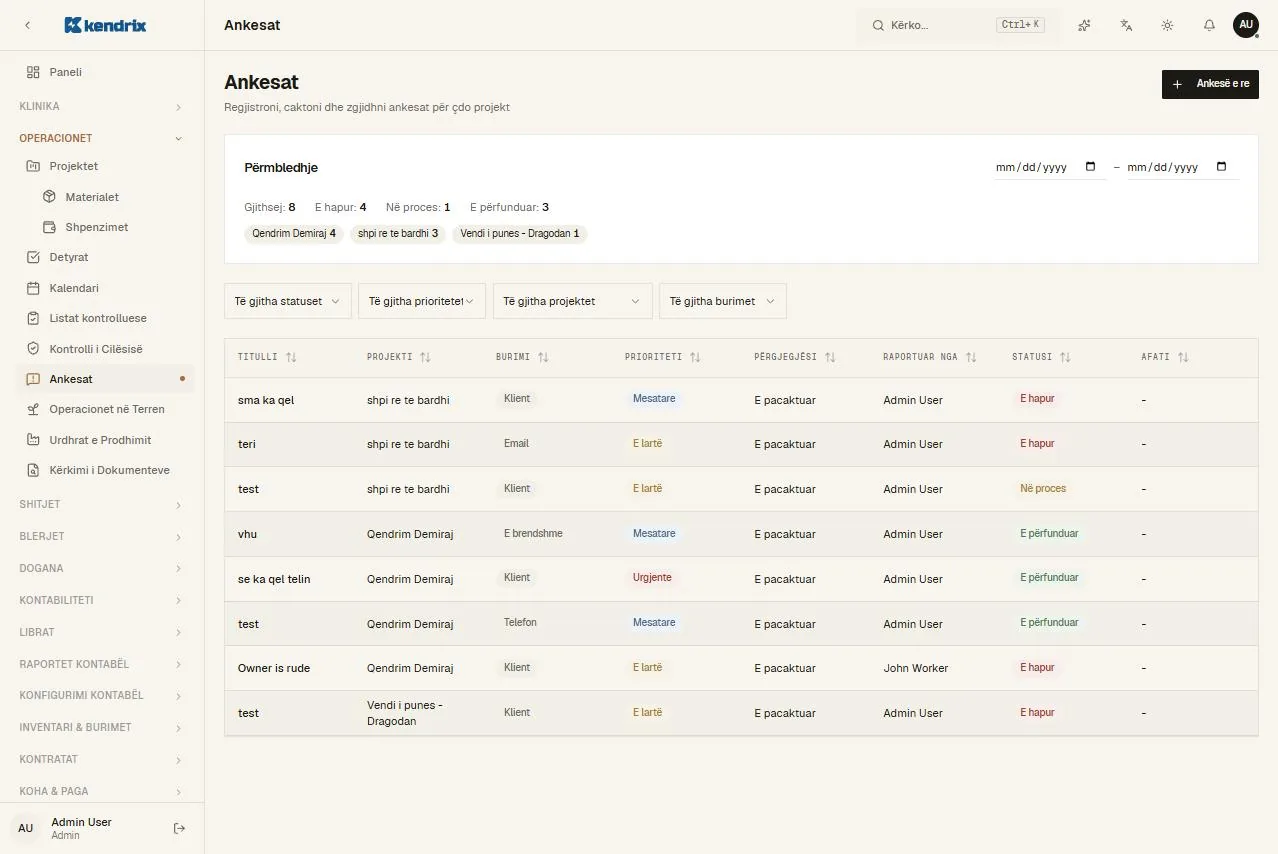The width and height of the screenshot is (1278, 854).
Task: Collapse sidebar with the back chevron
Action: click(27, 25)
